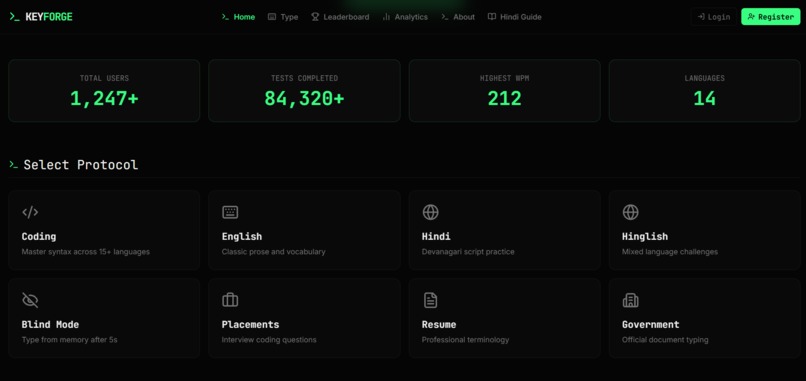
Task: Click the keyboard icon on English card
Action: coord(230,212)
